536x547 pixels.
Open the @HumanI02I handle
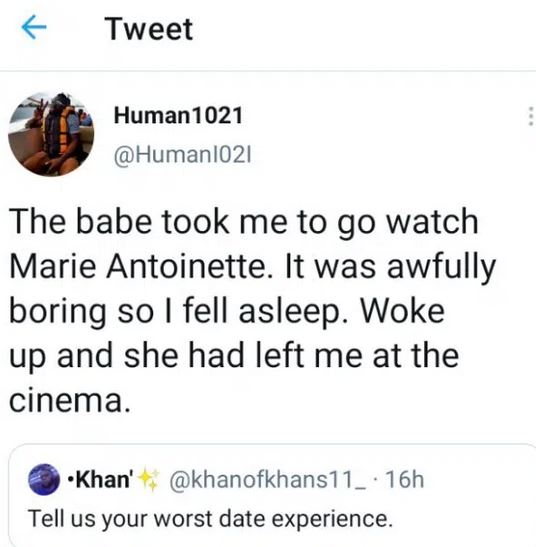[x=182, y=155]
